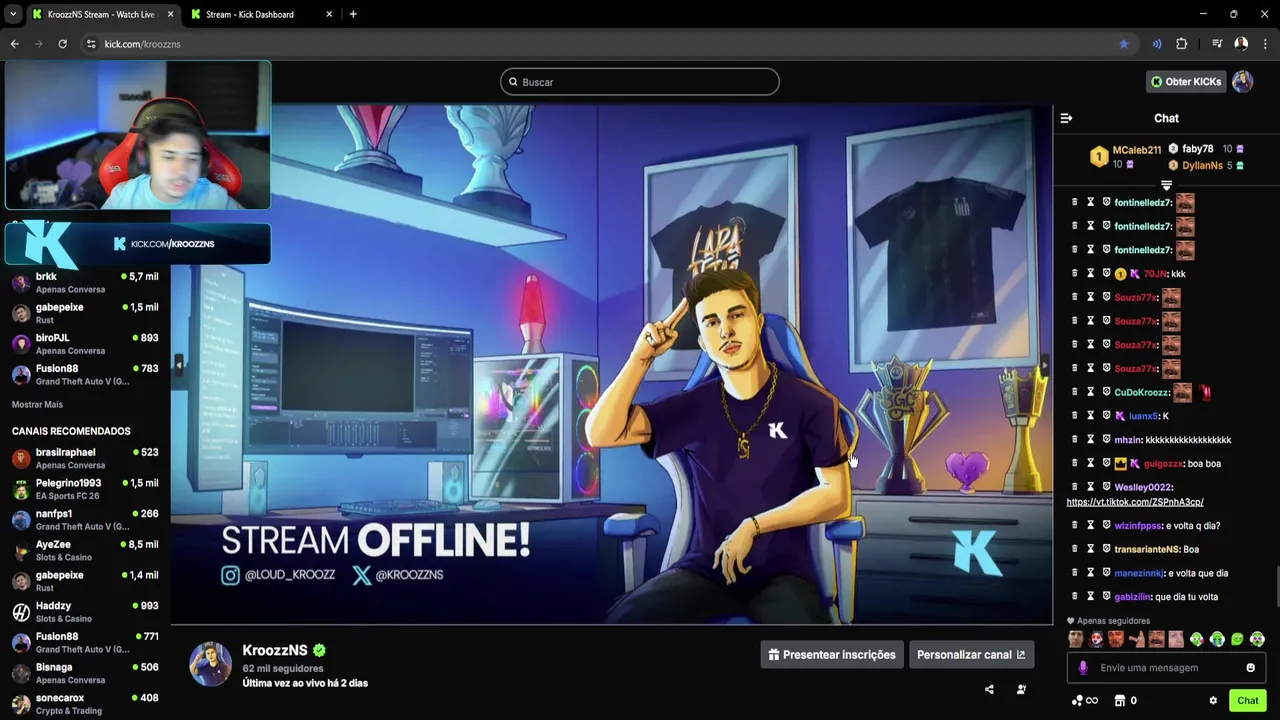This screenshot has width=1280, height=720.
Task: Open the emoji picker in message box
Action: [1250, 668]
